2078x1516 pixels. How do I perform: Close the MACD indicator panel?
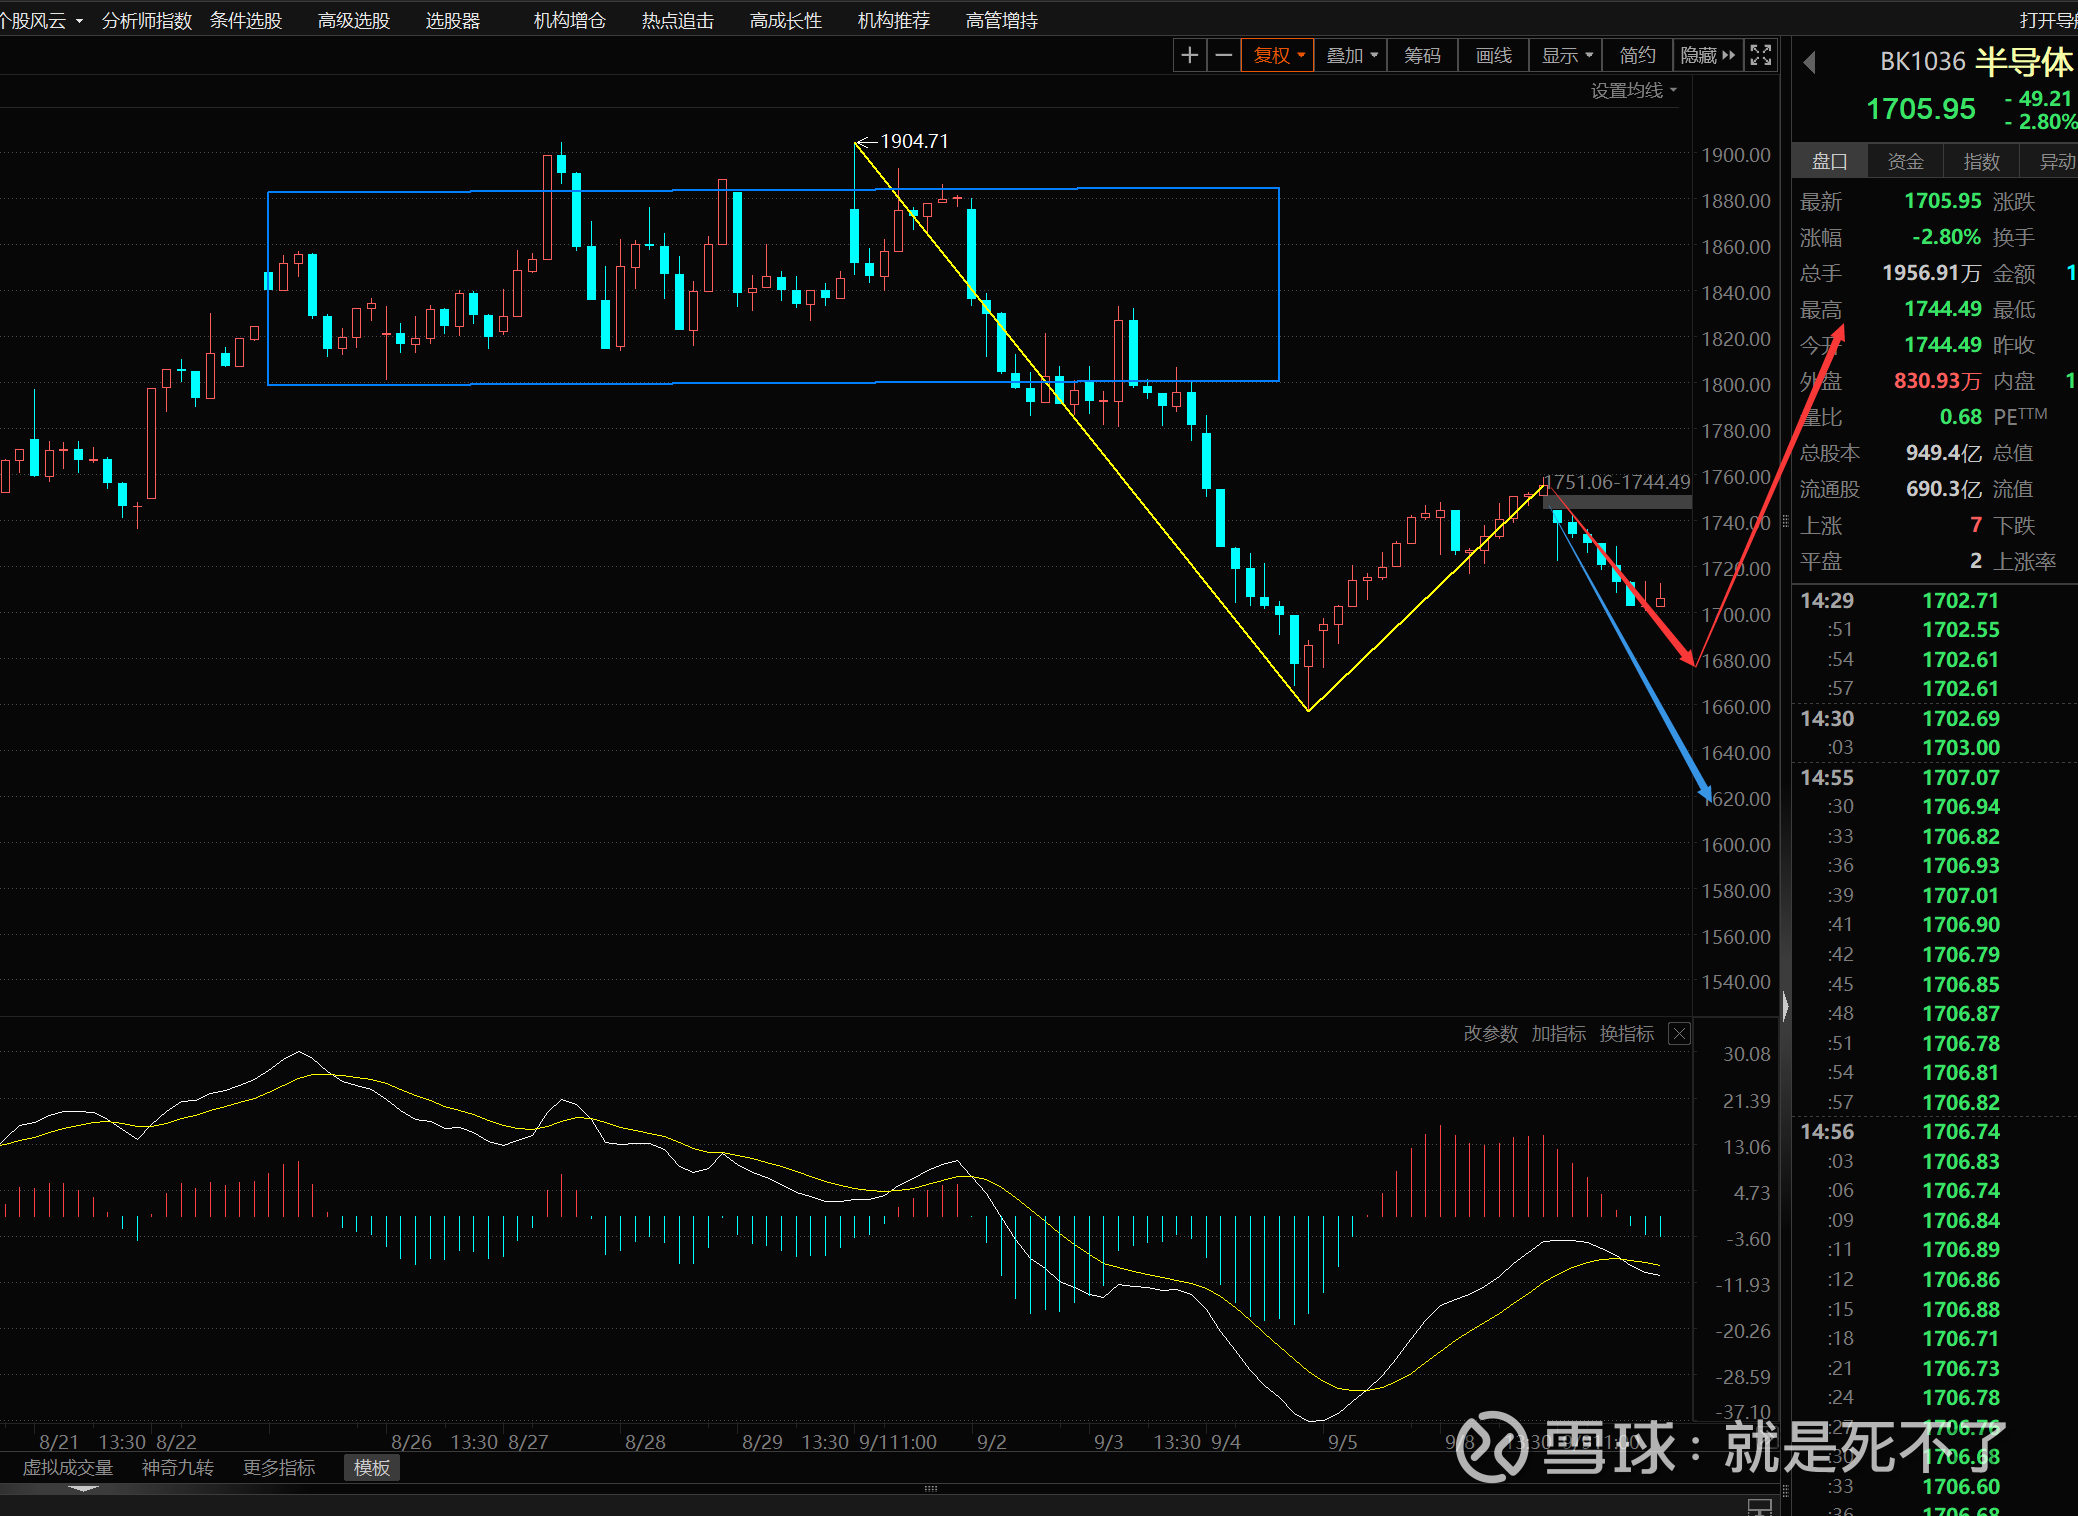pos(1680,1034)
